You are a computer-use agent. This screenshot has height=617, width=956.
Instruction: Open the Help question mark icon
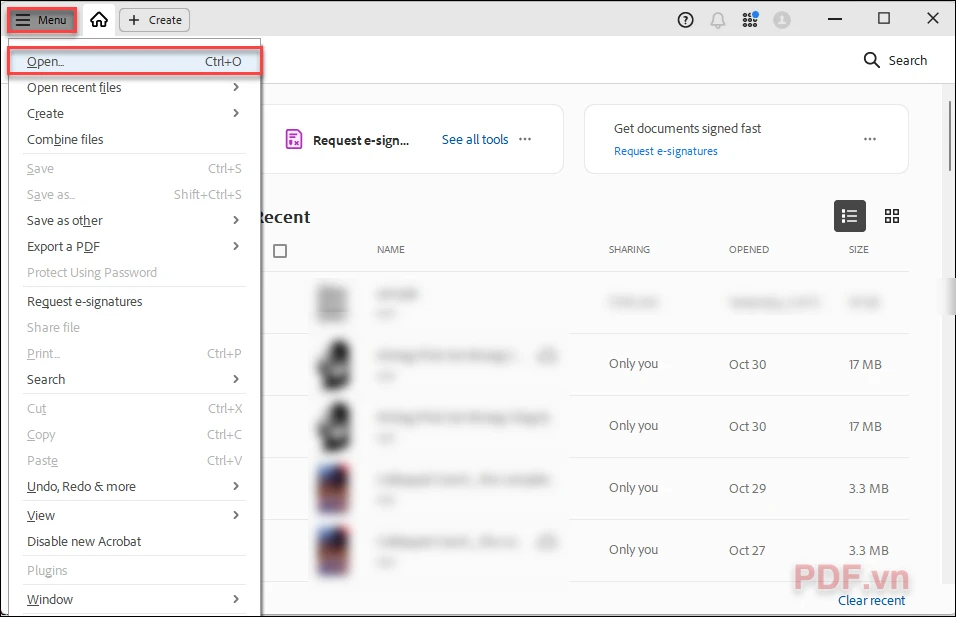tap(685, 20)
